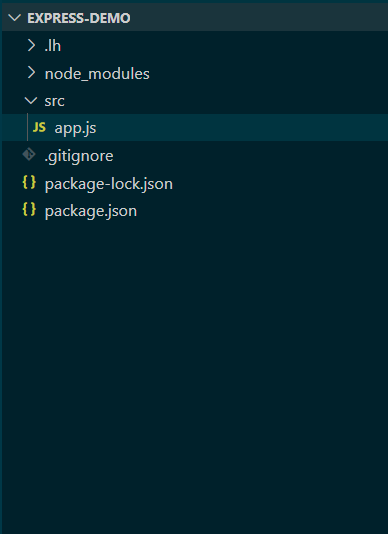The image size is (388, 534).
Task: Collapse the EXPRESS-DEMO section chevron
Action: (14, 18)
